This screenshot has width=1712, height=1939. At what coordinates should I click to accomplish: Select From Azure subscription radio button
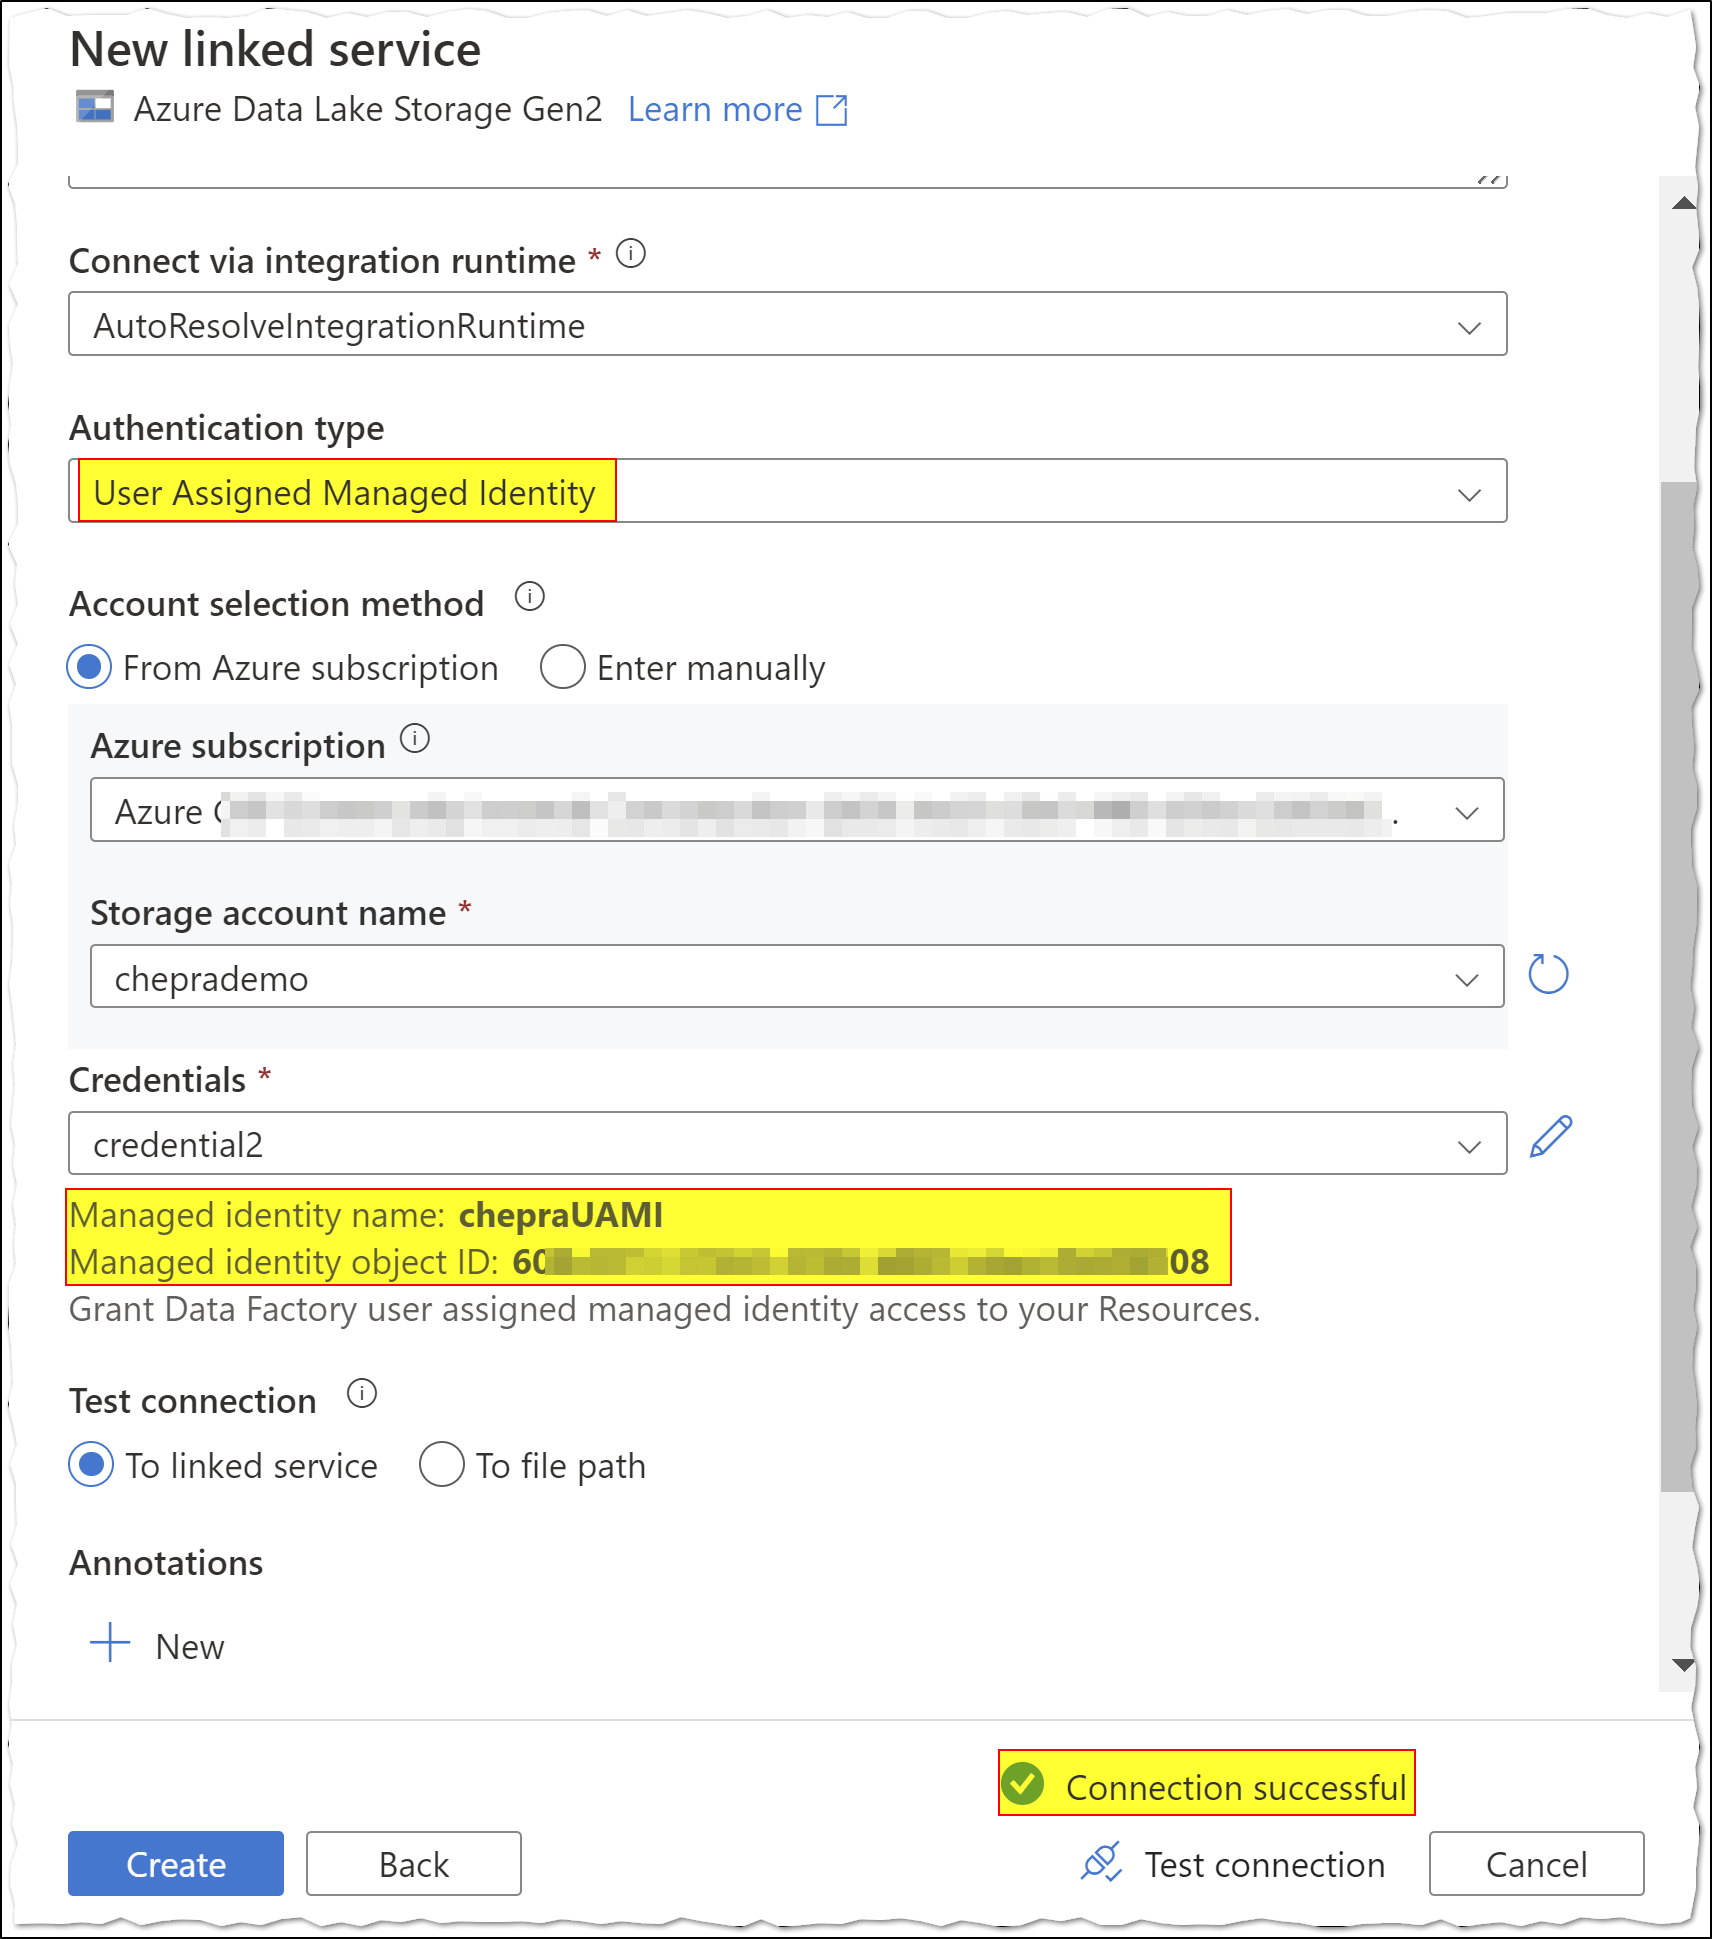[x=90, y=667]
